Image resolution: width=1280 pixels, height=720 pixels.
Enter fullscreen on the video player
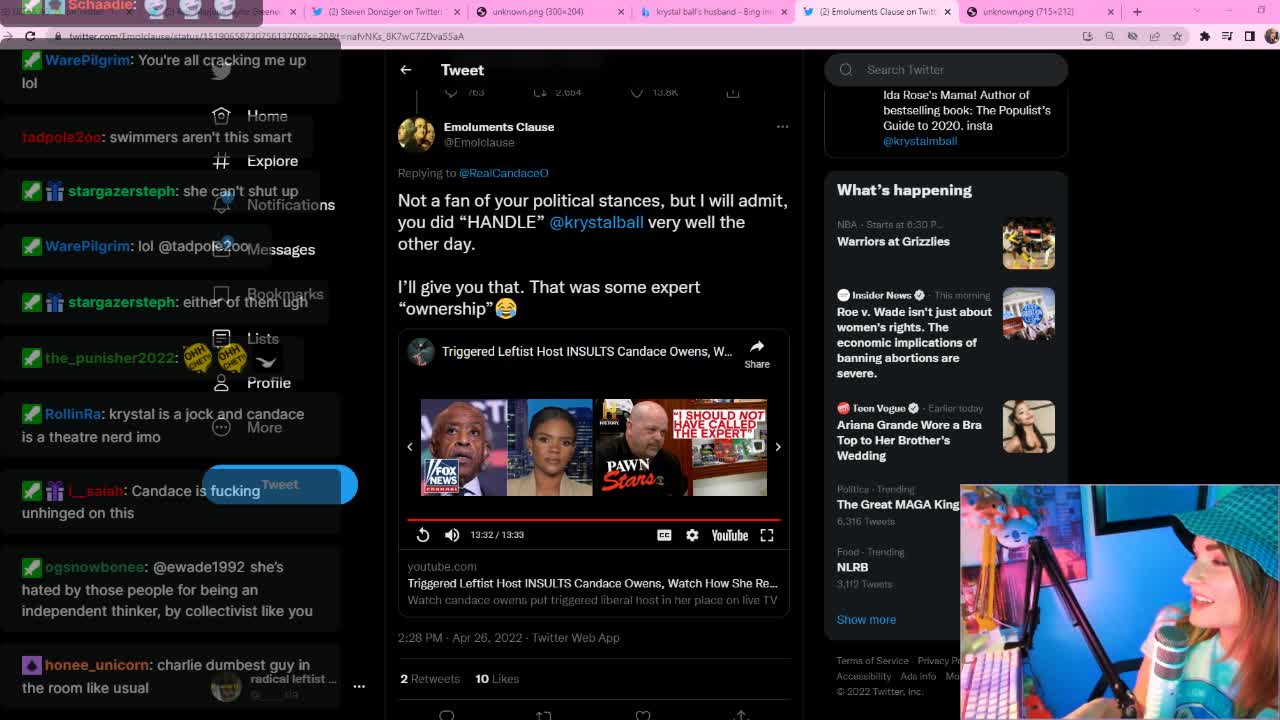point(767,535)
